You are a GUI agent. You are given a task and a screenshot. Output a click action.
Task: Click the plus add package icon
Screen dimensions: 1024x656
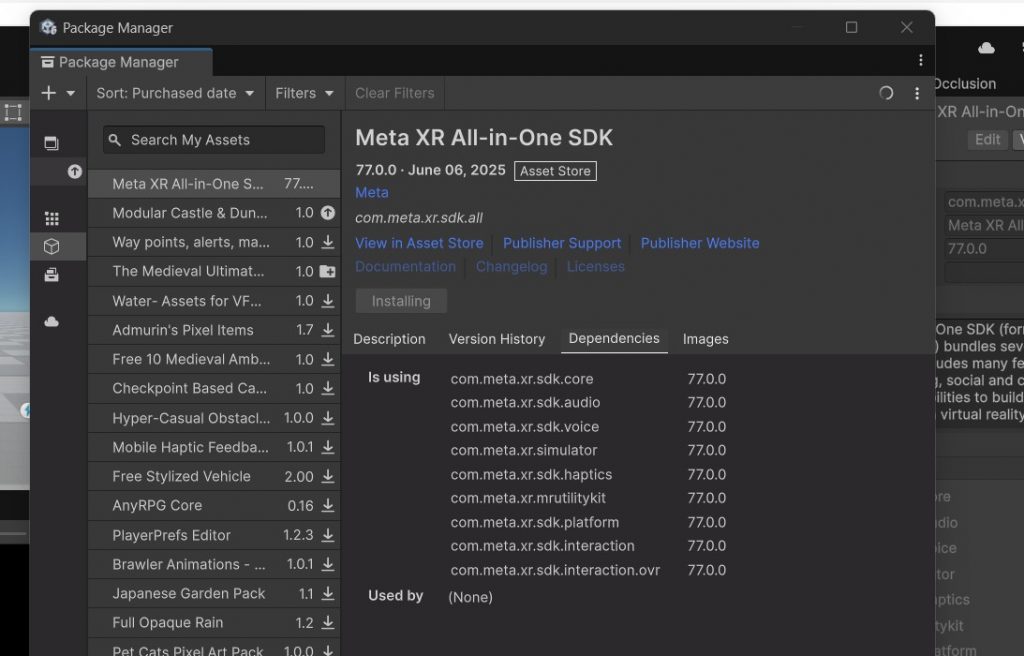coord(48,93)
